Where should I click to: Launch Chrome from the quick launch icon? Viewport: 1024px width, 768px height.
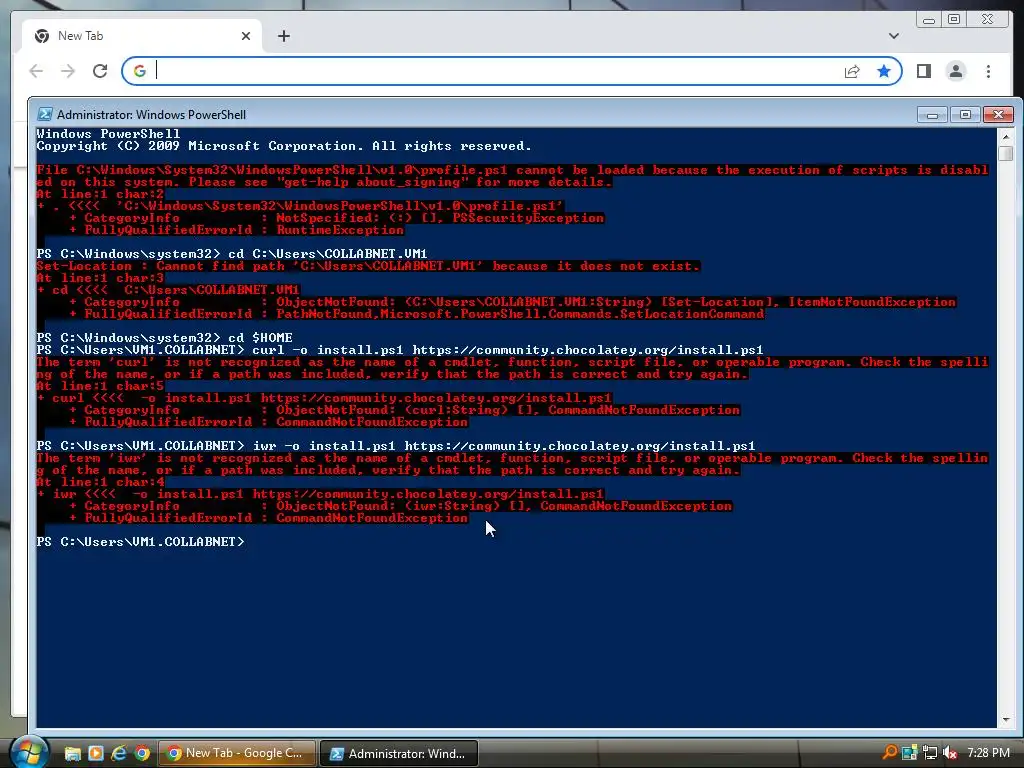click(x=142, y=754)
